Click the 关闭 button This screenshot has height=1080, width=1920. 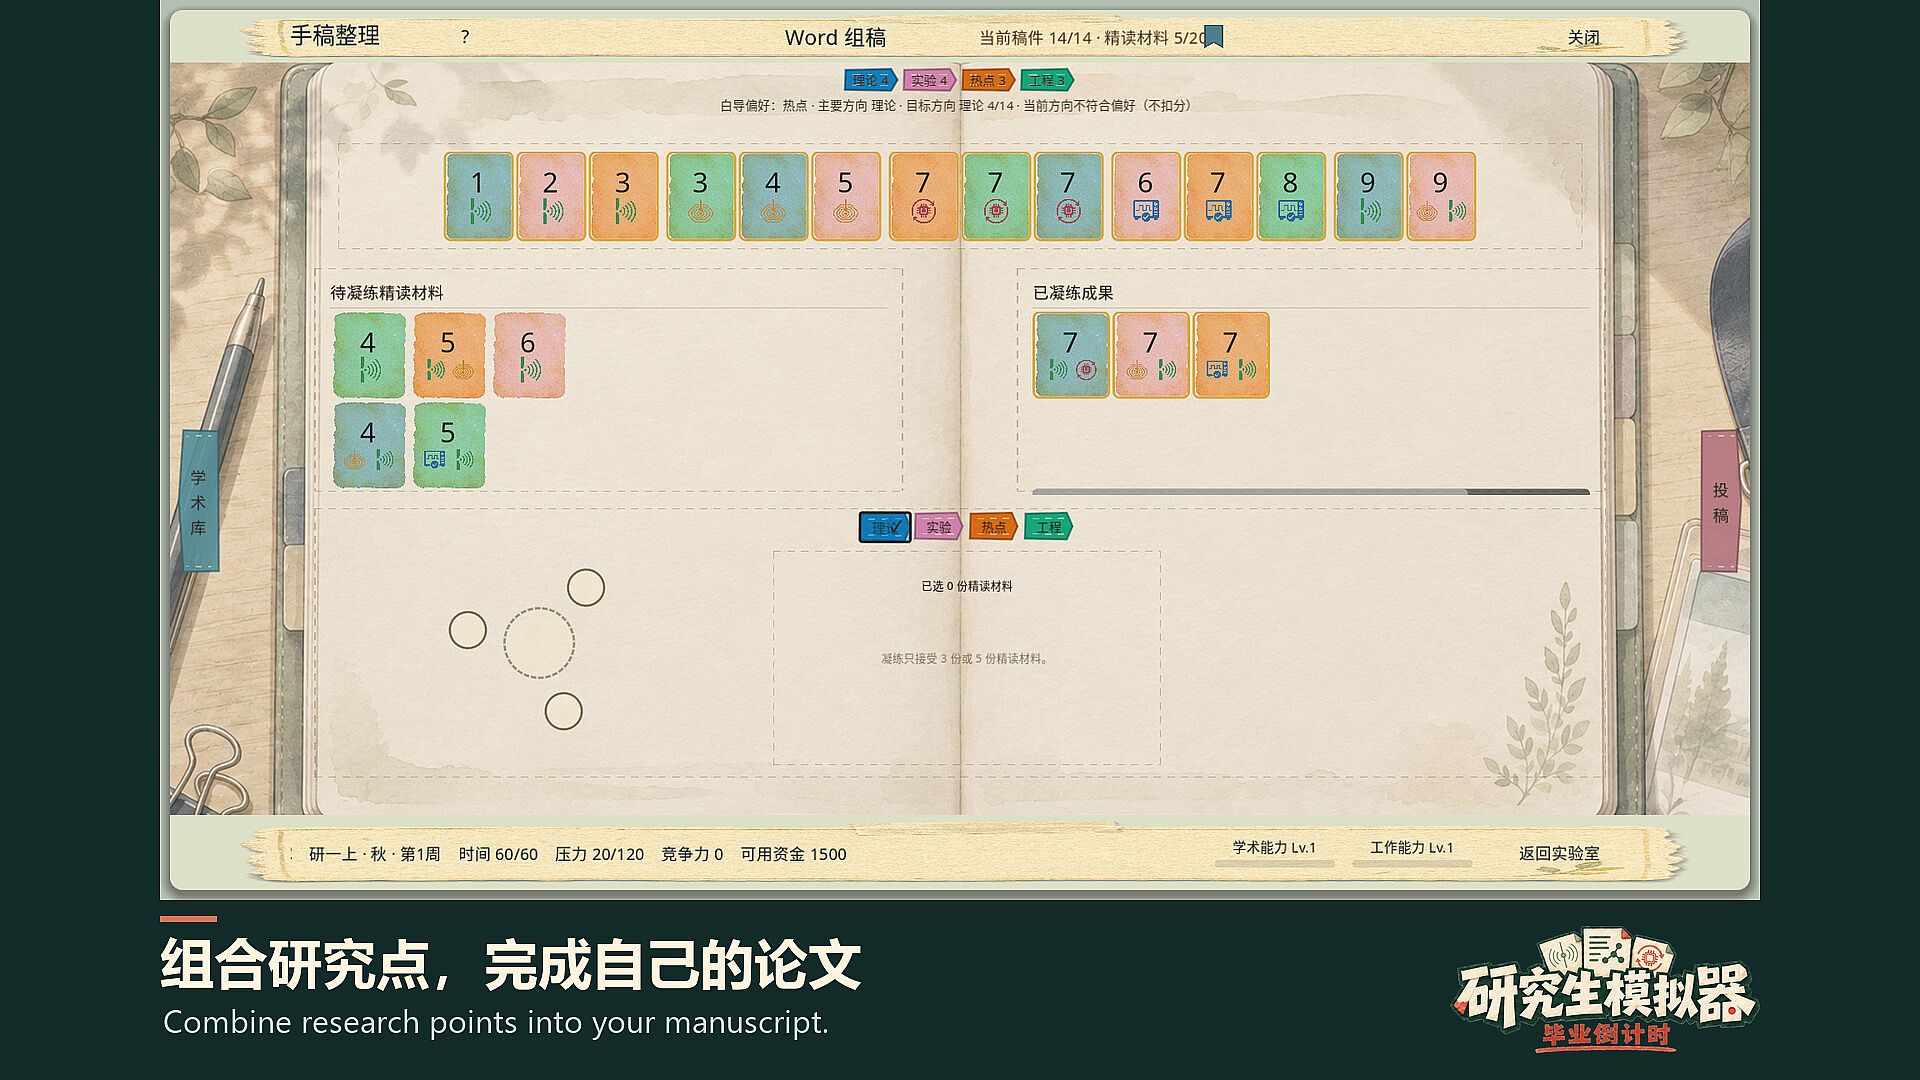[1583, 38]
